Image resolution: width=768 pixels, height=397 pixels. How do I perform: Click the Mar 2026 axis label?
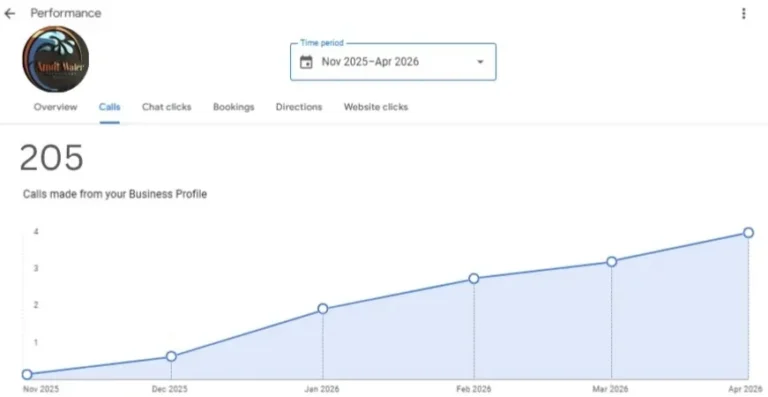tap(610, 390)
